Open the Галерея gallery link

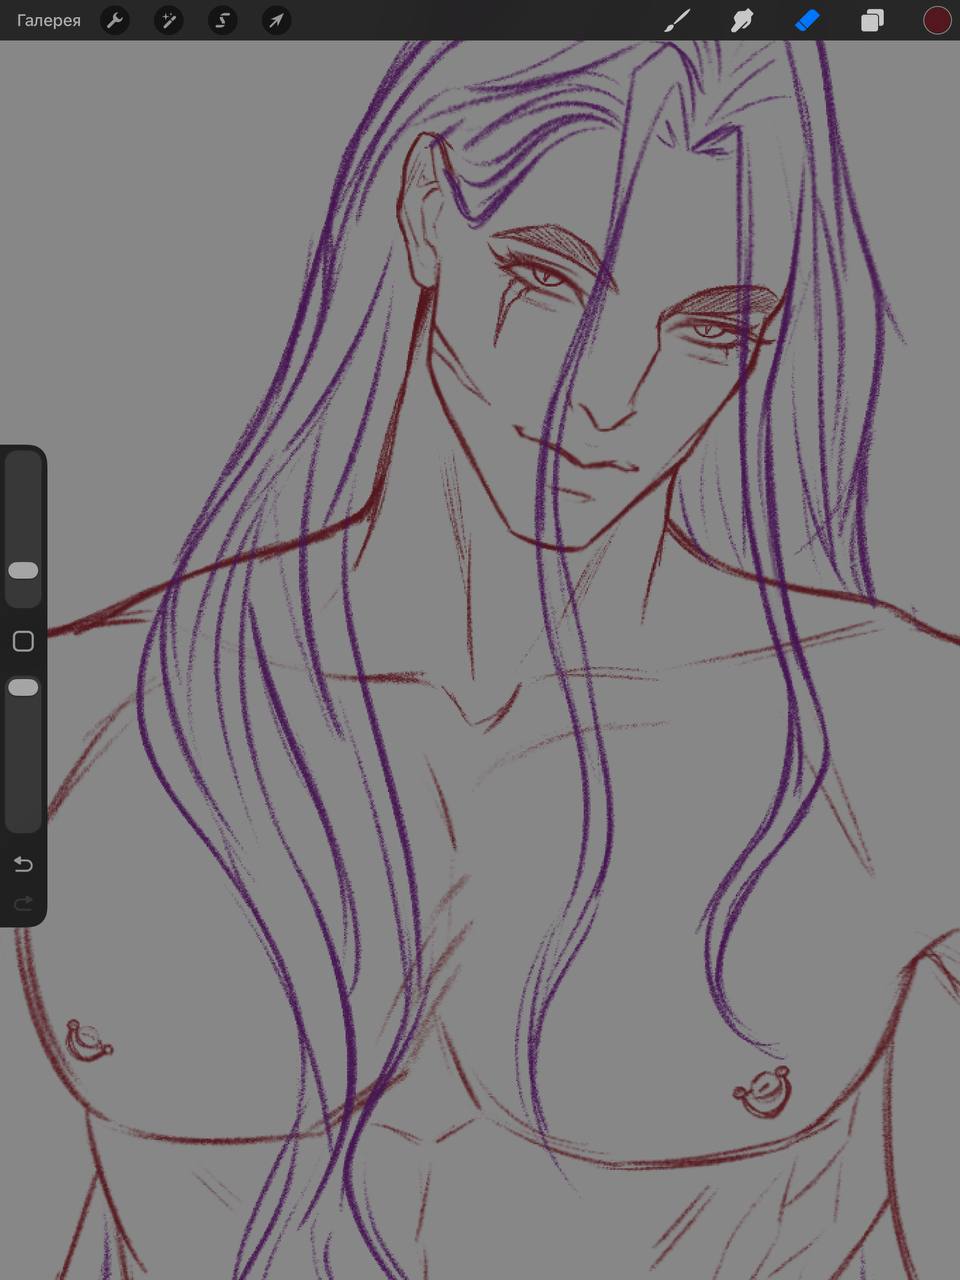point(48,20)
